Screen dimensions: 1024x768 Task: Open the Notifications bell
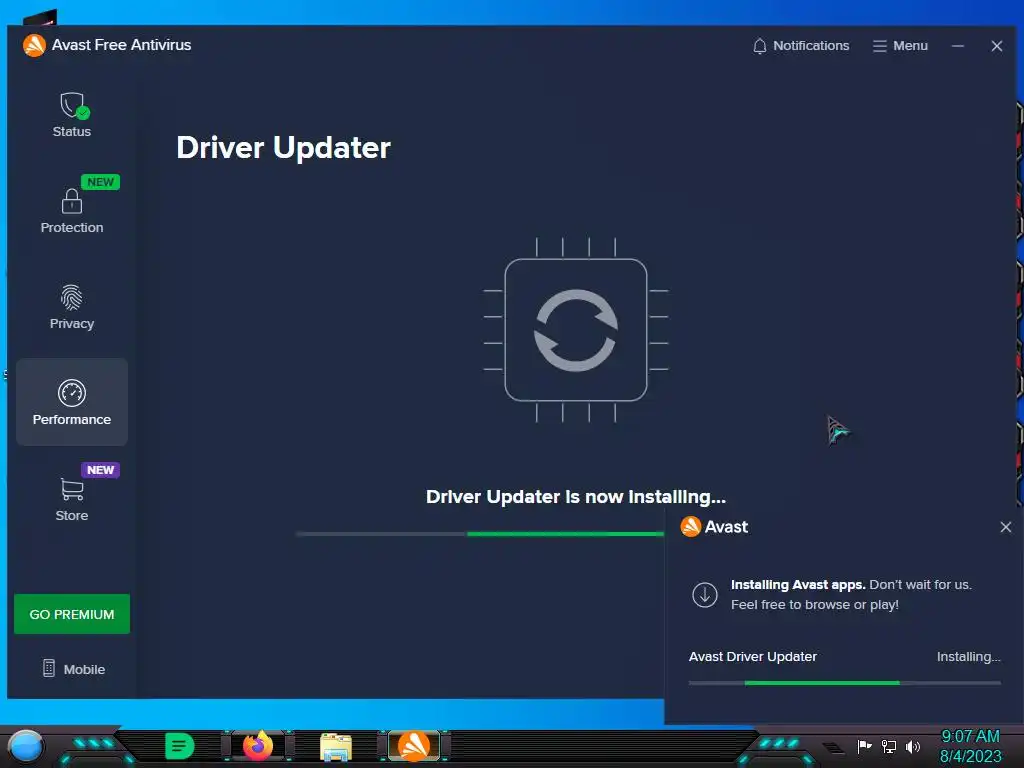[x=801, y=46]
